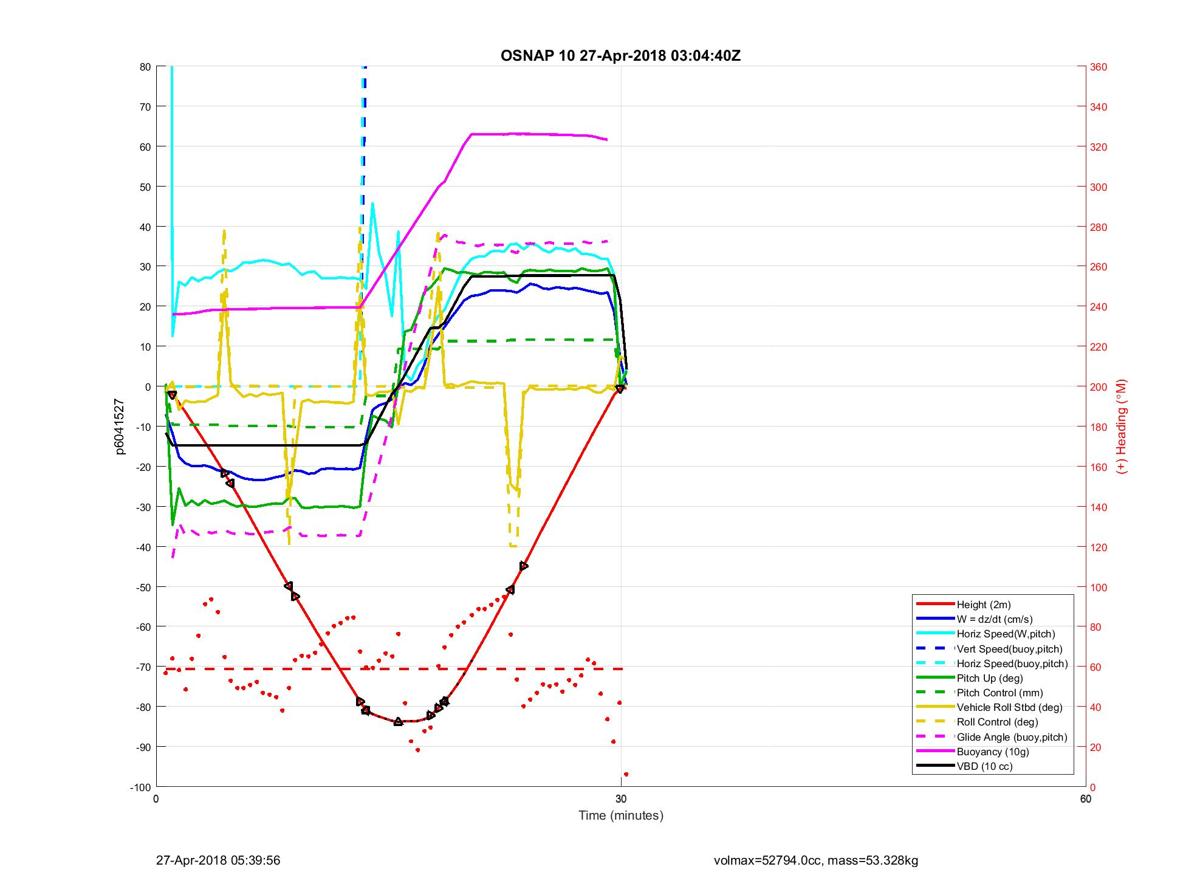This screenshot has height=885, width=1200.
Task: Click the Time (minutes) axis label
Action: point(620,815)
